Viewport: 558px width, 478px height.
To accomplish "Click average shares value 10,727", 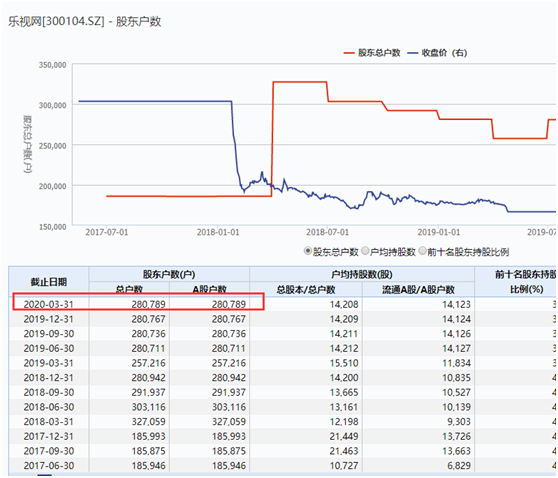I will (x=344, y=466).
